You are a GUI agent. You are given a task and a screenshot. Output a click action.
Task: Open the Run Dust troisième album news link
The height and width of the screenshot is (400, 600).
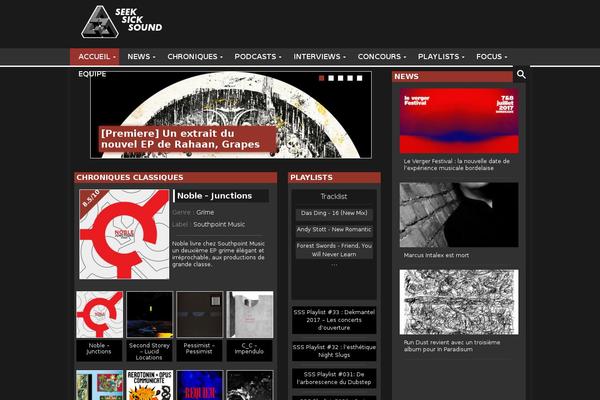[452, 346]
